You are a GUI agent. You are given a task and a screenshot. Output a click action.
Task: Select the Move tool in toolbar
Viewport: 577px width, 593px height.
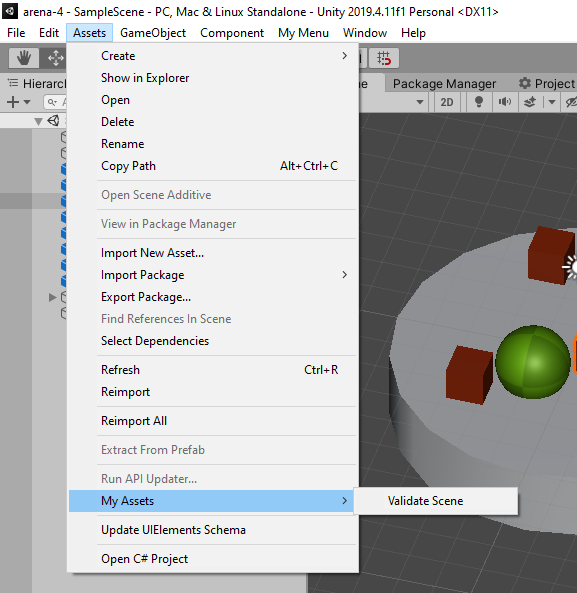[55, 58]
